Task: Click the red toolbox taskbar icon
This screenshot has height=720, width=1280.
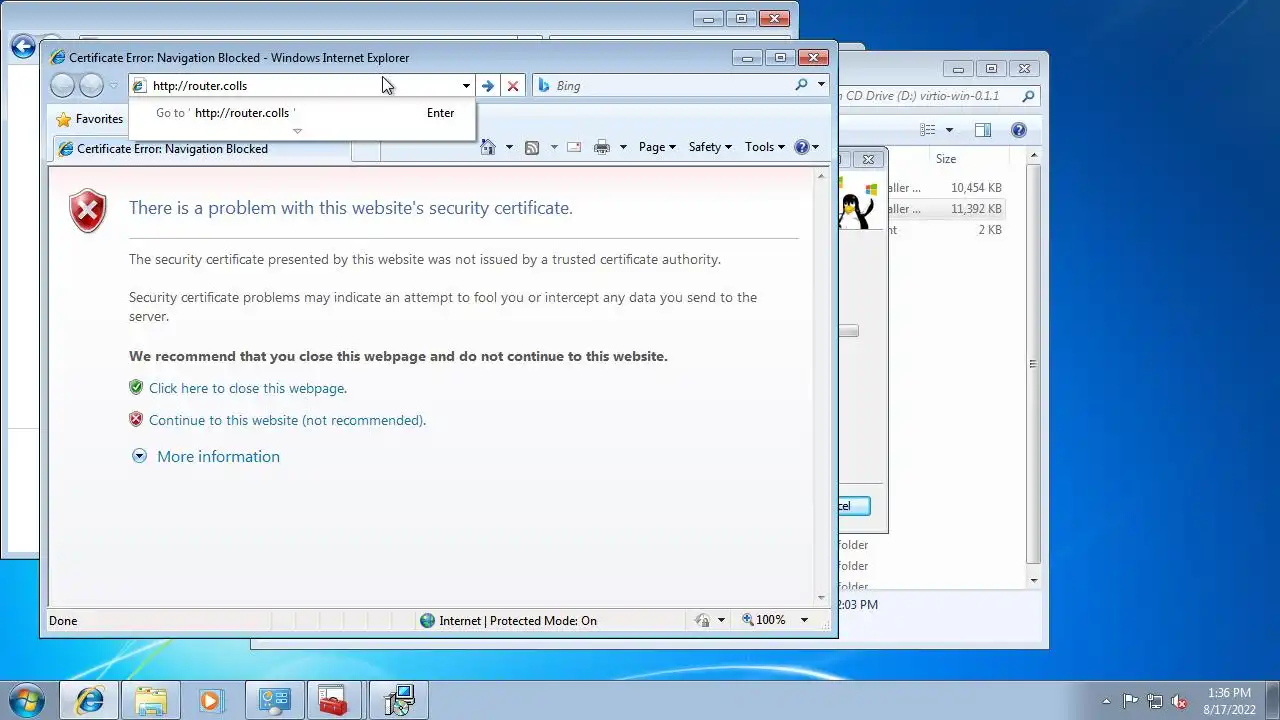Action: (333, 701)
